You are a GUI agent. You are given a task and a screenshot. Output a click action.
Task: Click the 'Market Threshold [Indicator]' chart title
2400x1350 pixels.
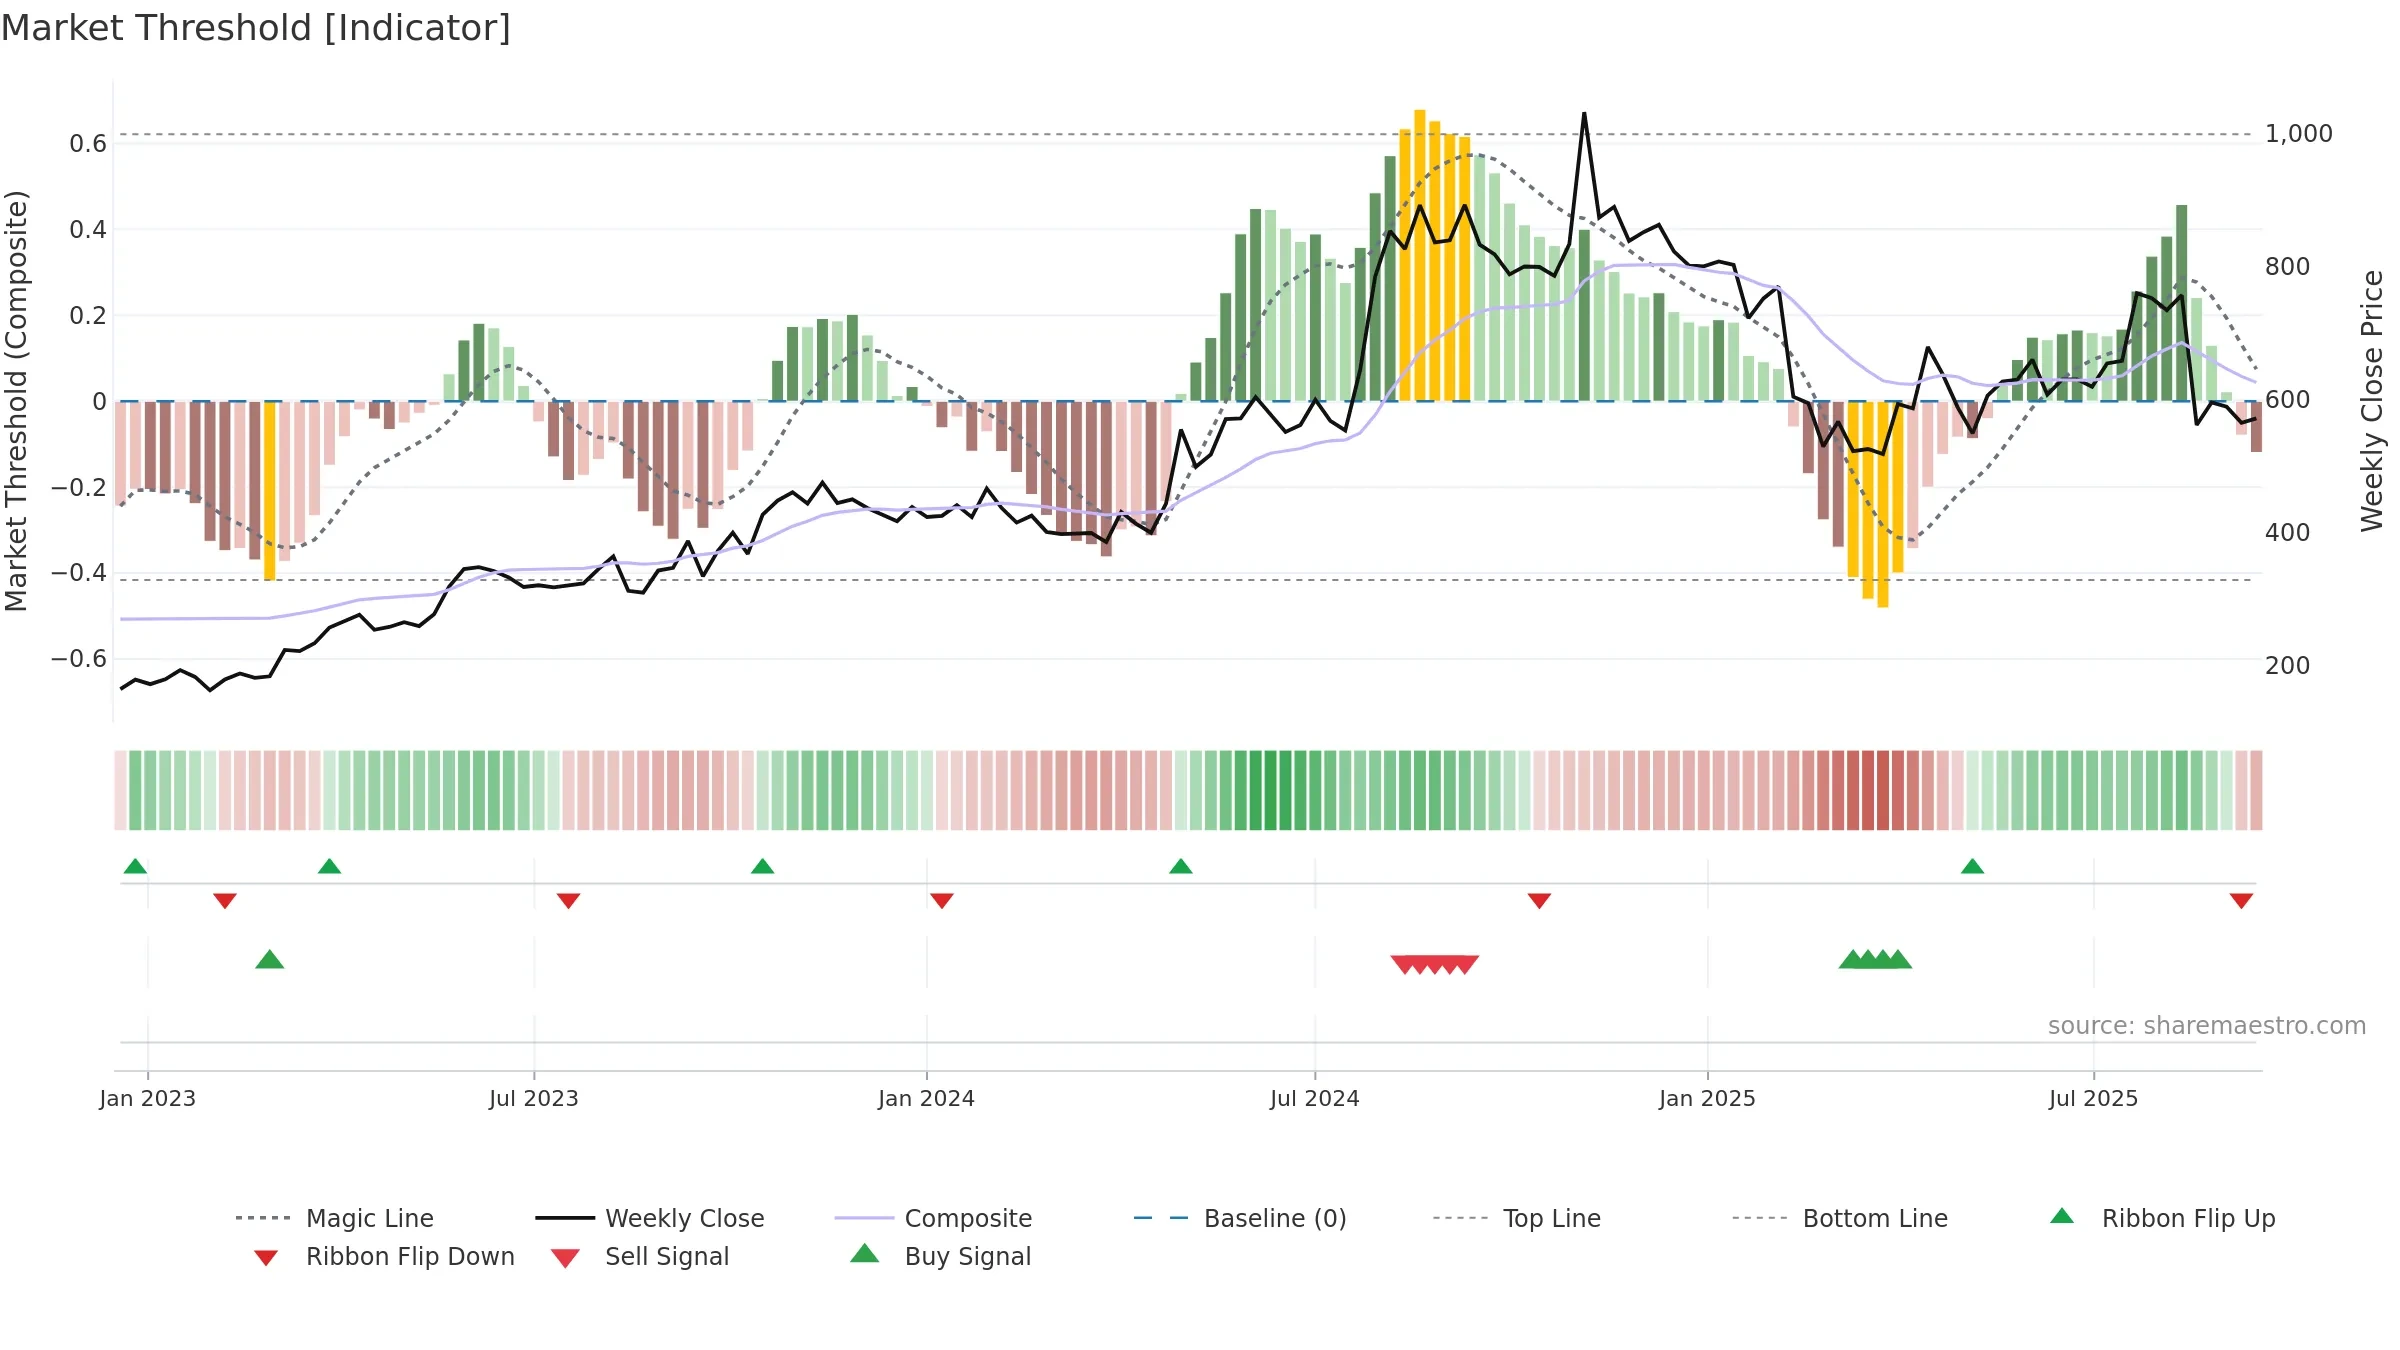click(256, 28)
